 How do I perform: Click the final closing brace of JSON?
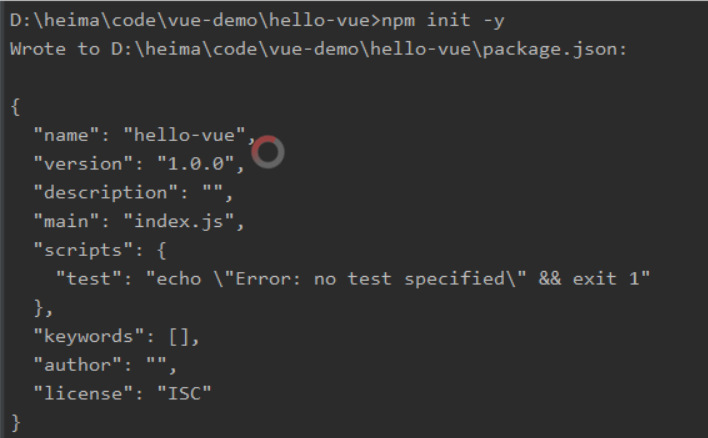coord(16,423)
